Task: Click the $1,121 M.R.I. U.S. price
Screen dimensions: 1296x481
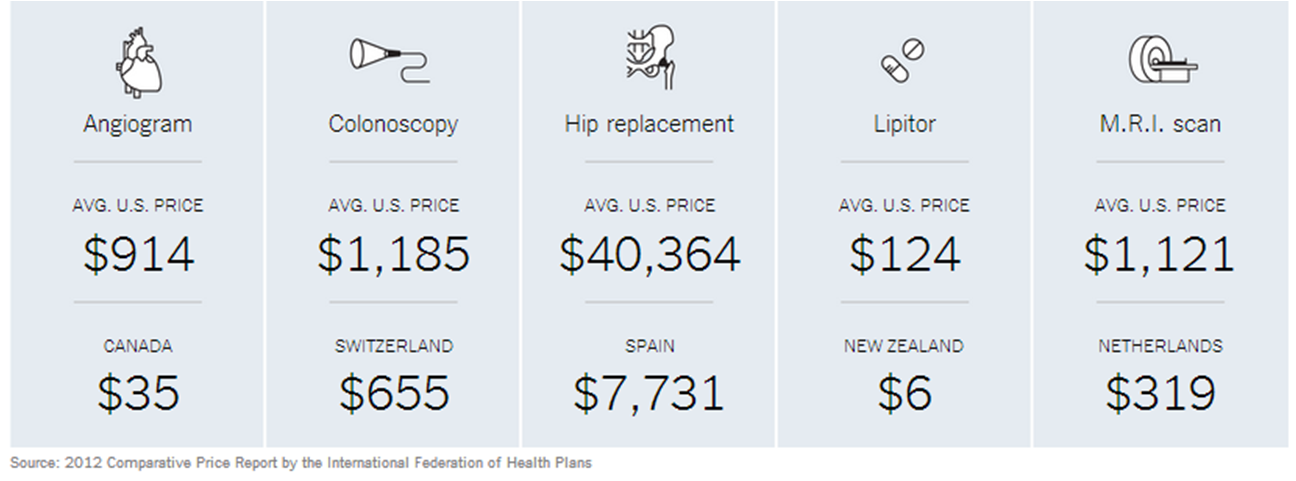Action: [1160, 255]
